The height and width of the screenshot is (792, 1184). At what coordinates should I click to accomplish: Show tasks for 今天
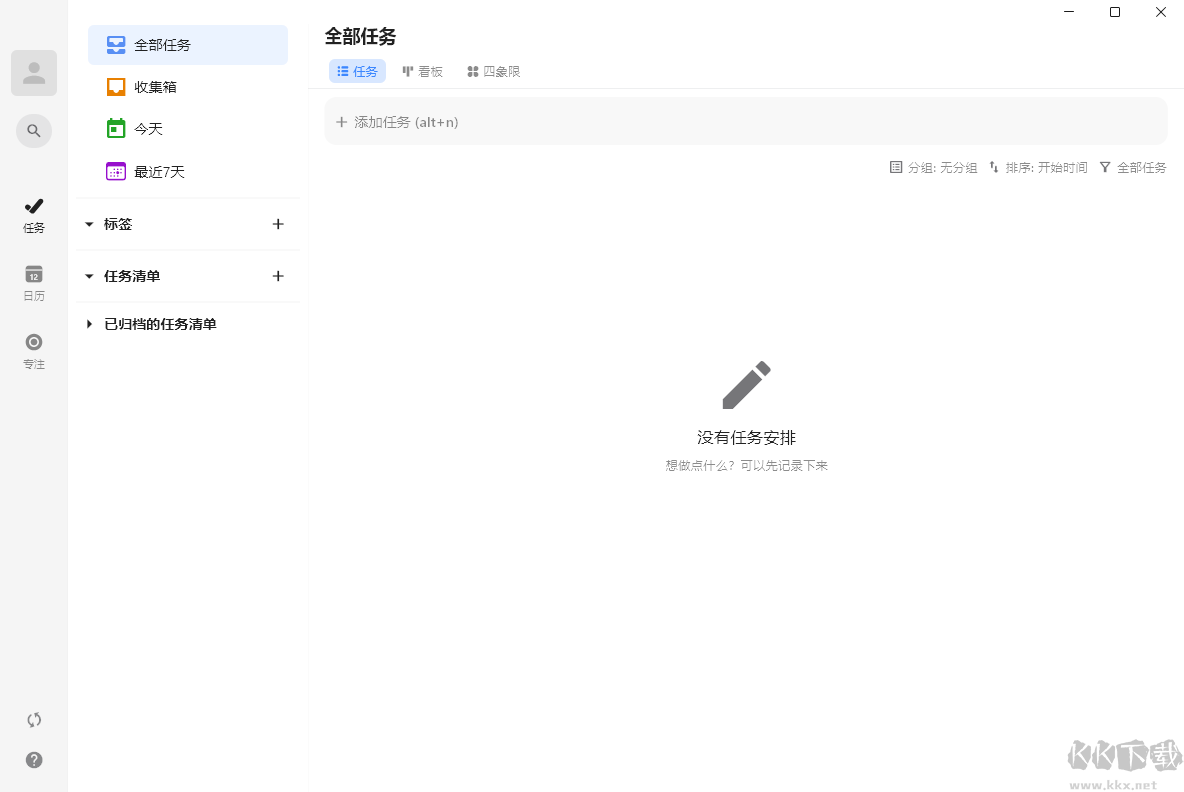(188, 129)
